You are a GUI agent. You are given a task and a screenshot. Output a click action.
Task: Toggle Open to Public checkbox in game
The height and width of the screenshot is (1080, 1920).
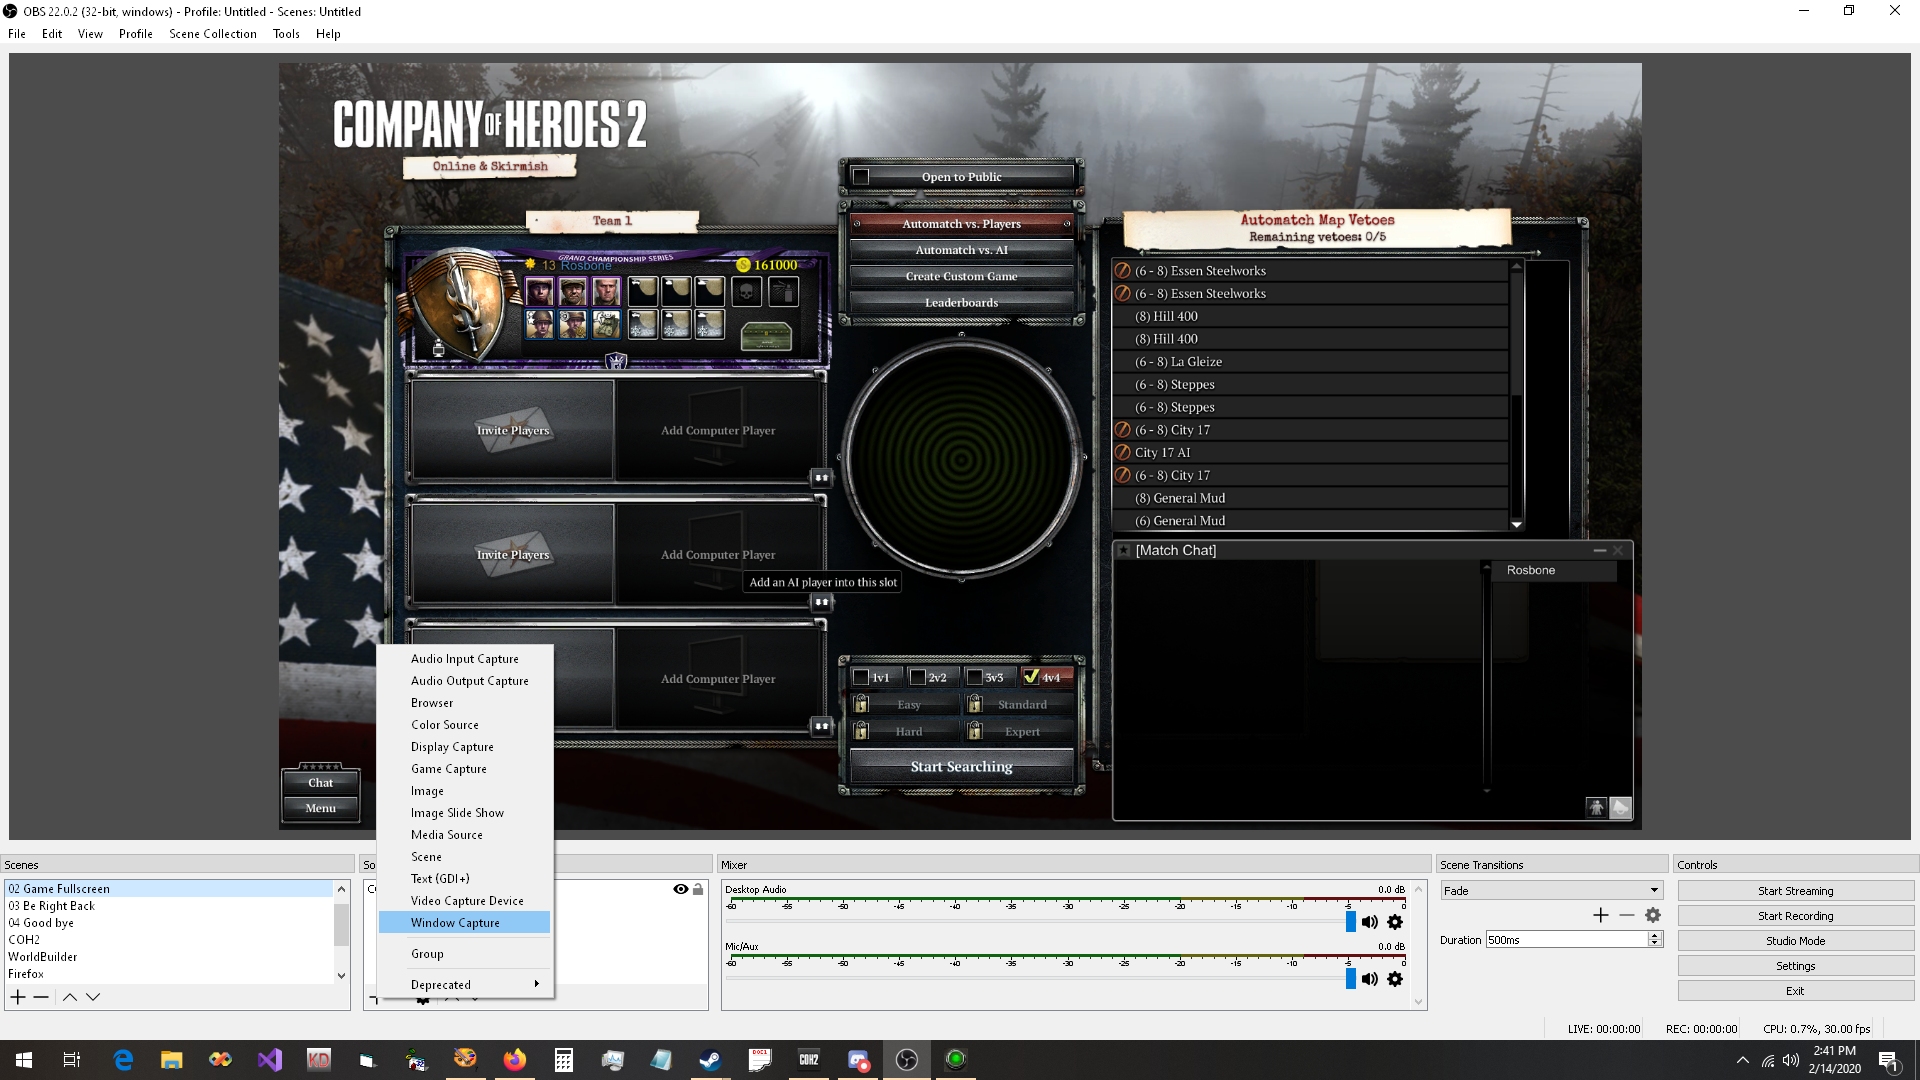point(861,177)
